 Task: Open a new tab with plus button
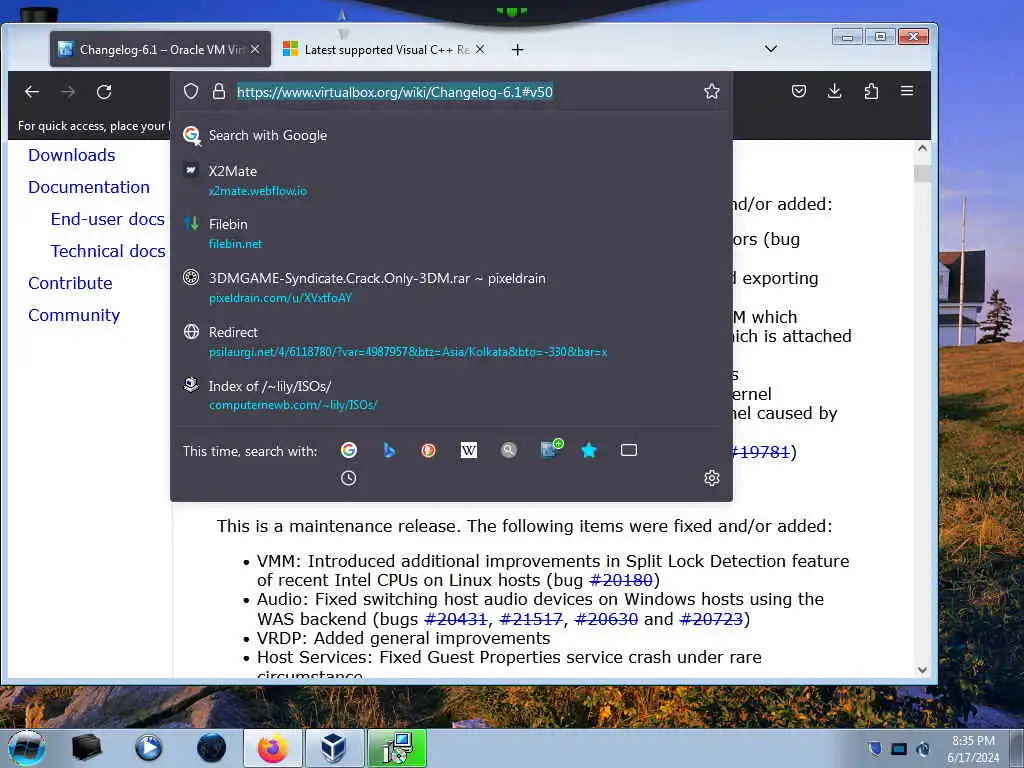[517, 50]
